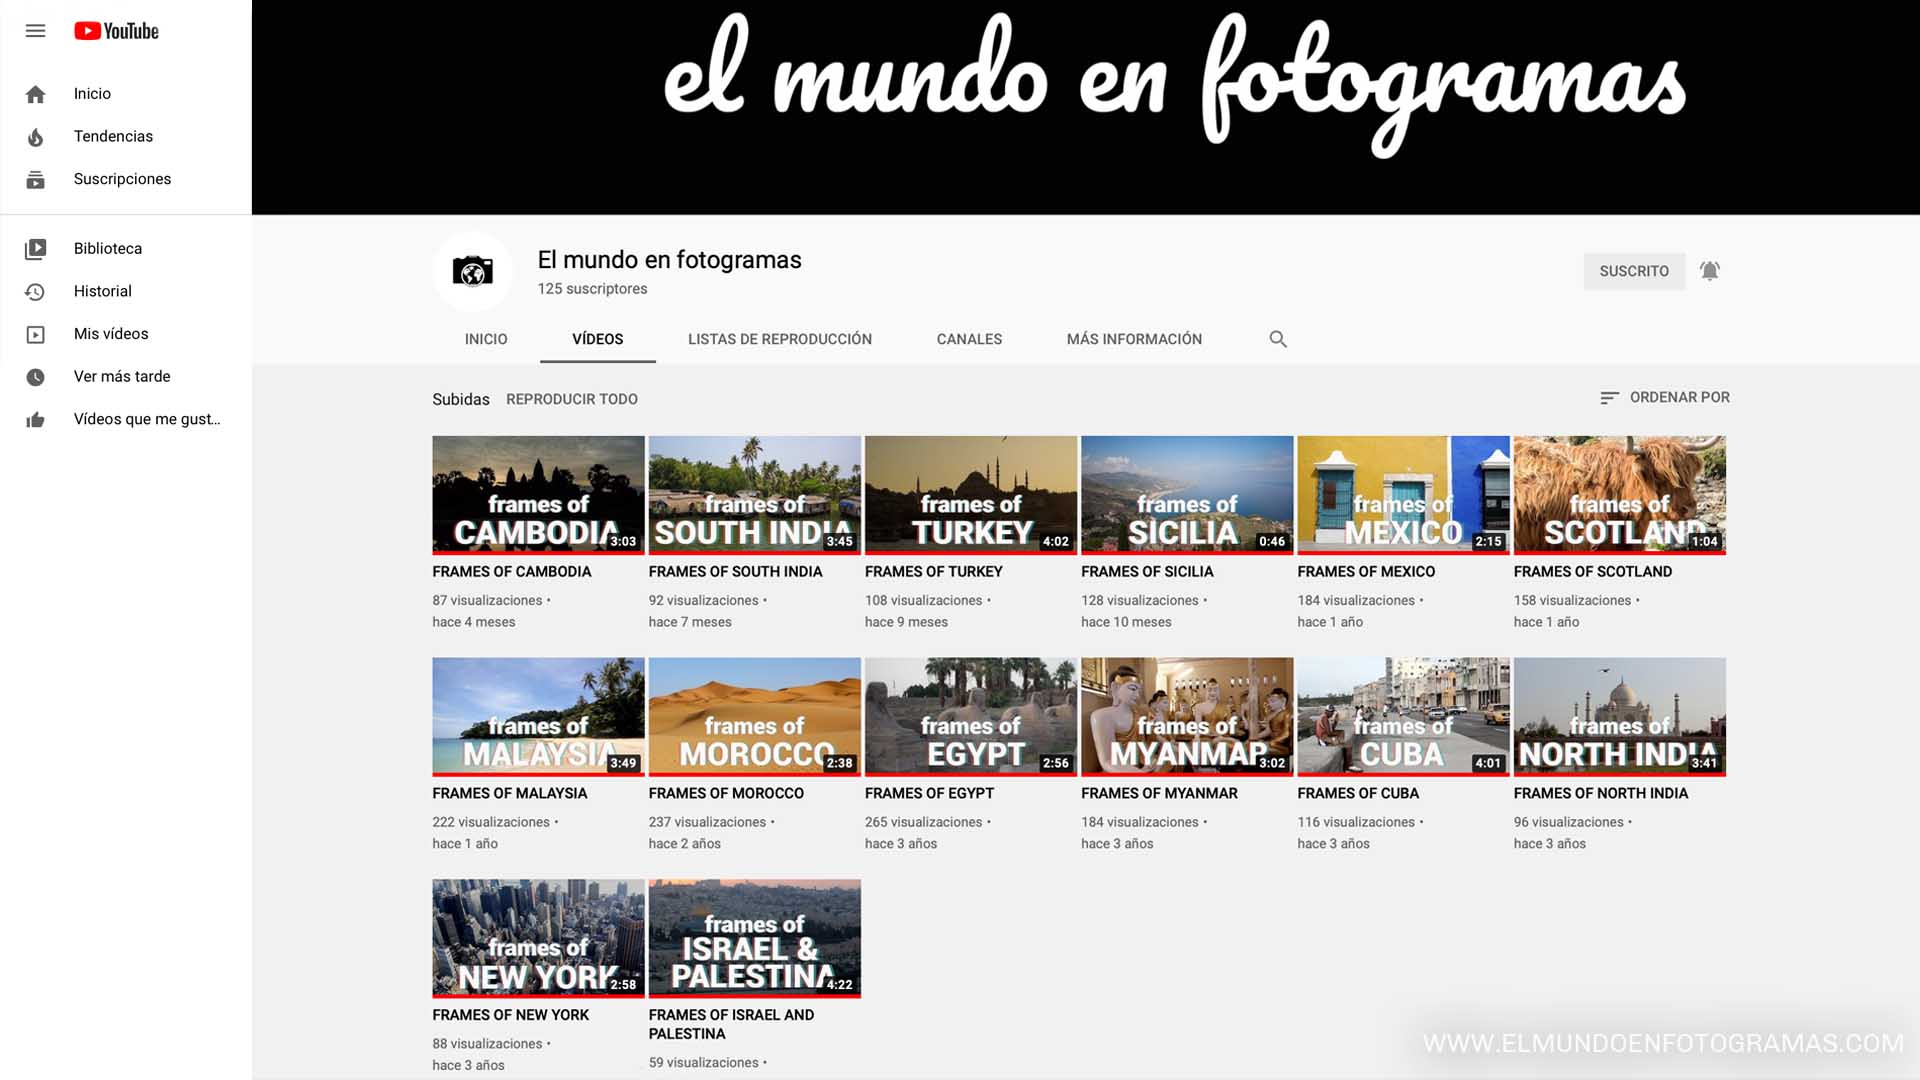Open the Frames of Mexico thumbnail

pos(1403,495)
